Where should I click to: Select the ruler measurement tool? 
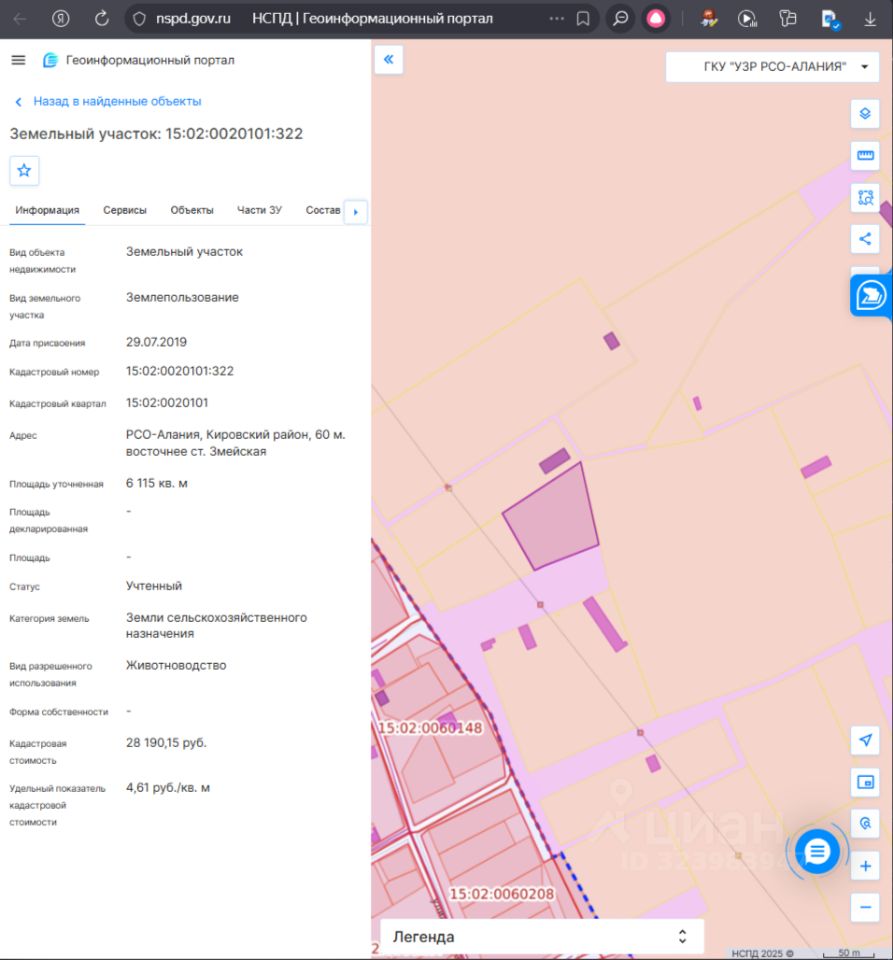[x=865, y=156]
